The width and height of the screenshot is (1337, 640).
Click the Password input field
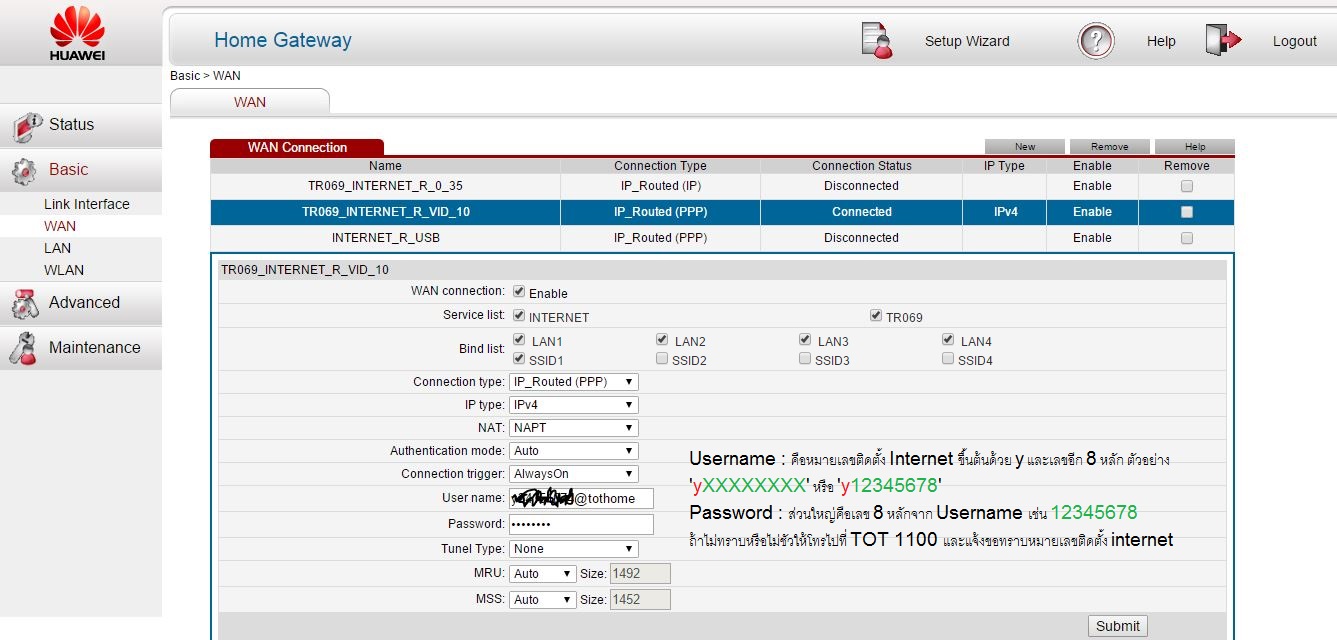click(581, 524)
